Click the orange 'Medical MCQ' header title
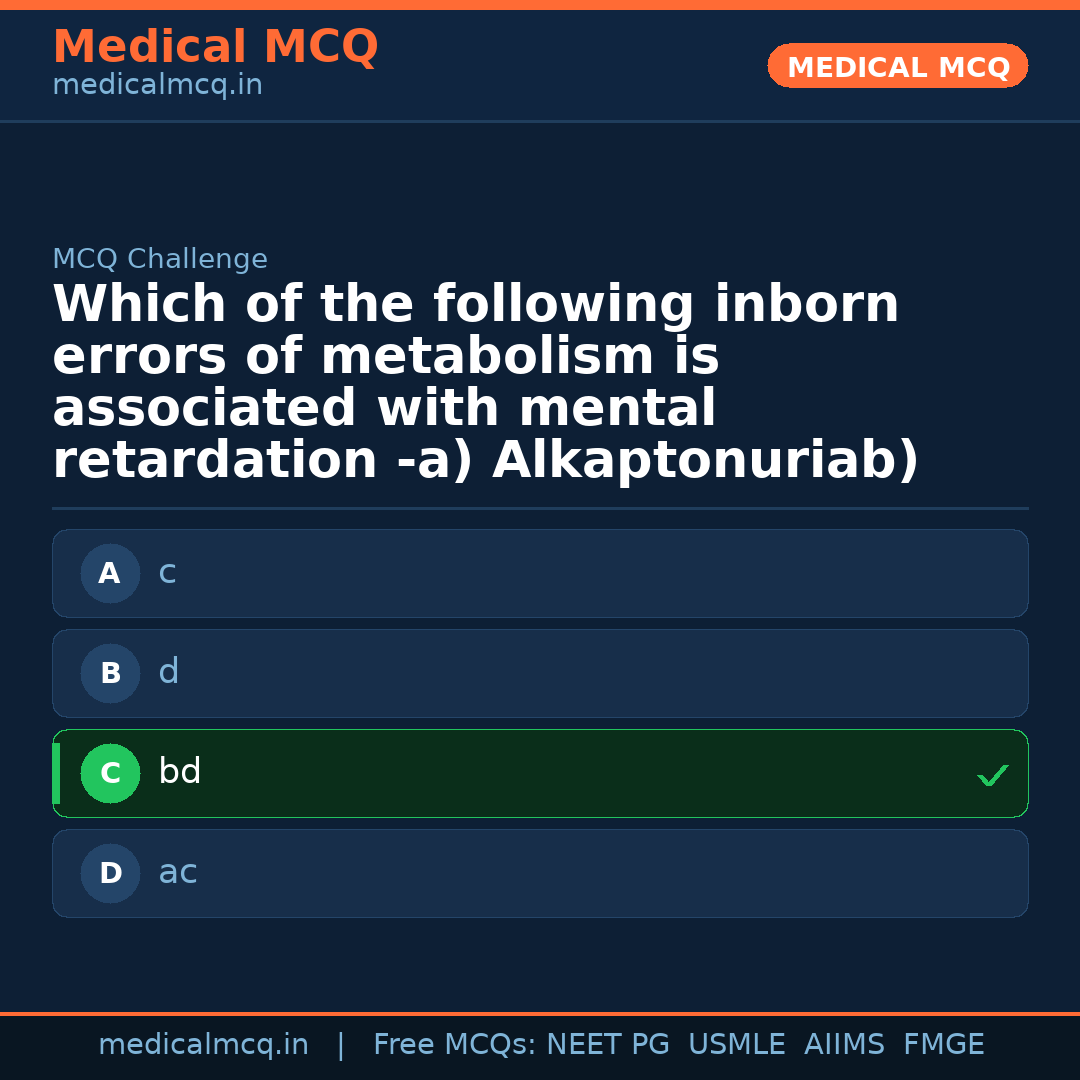The image size is (1080, 1080). click(215, 47)
